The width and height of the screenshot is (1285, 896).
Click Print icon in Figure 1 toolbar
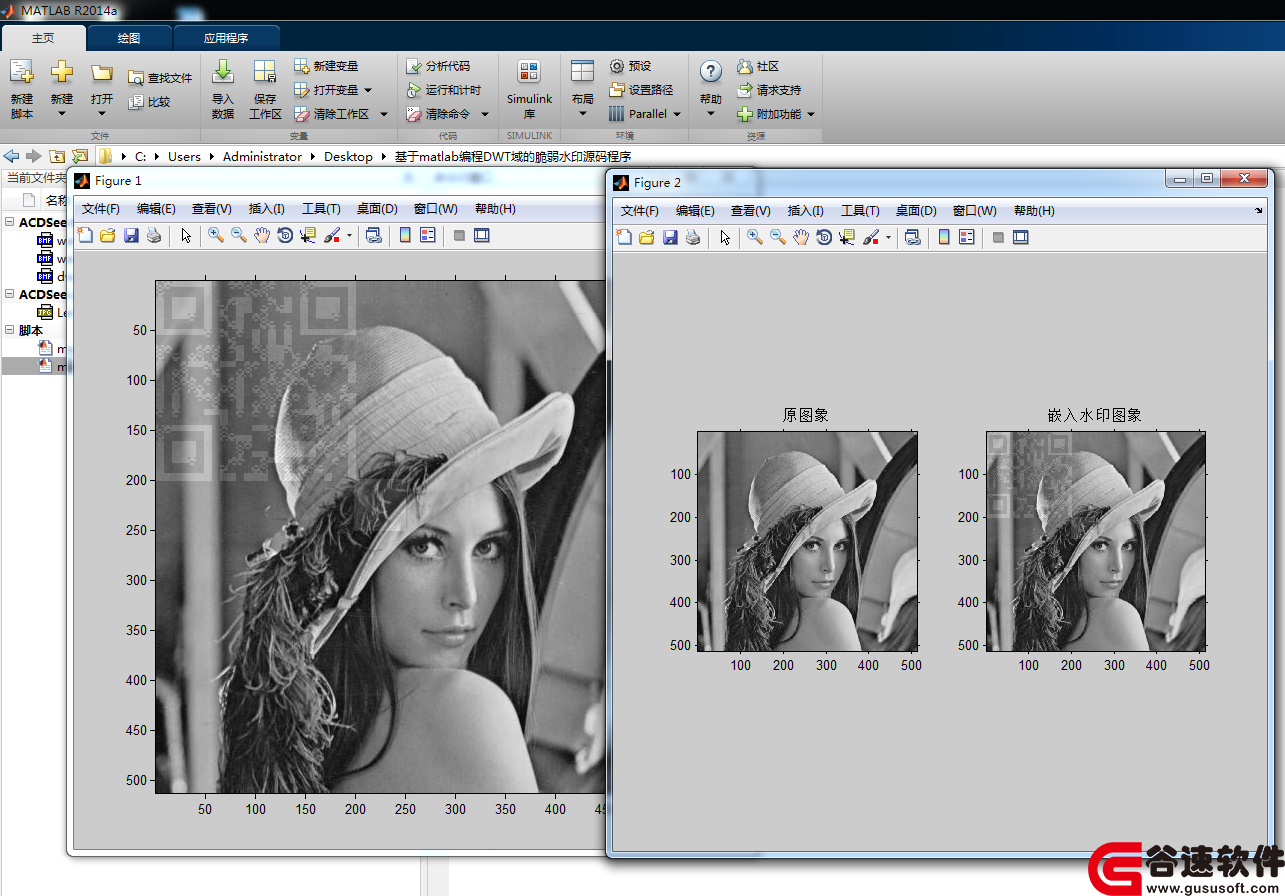click(x=153, y=235)
